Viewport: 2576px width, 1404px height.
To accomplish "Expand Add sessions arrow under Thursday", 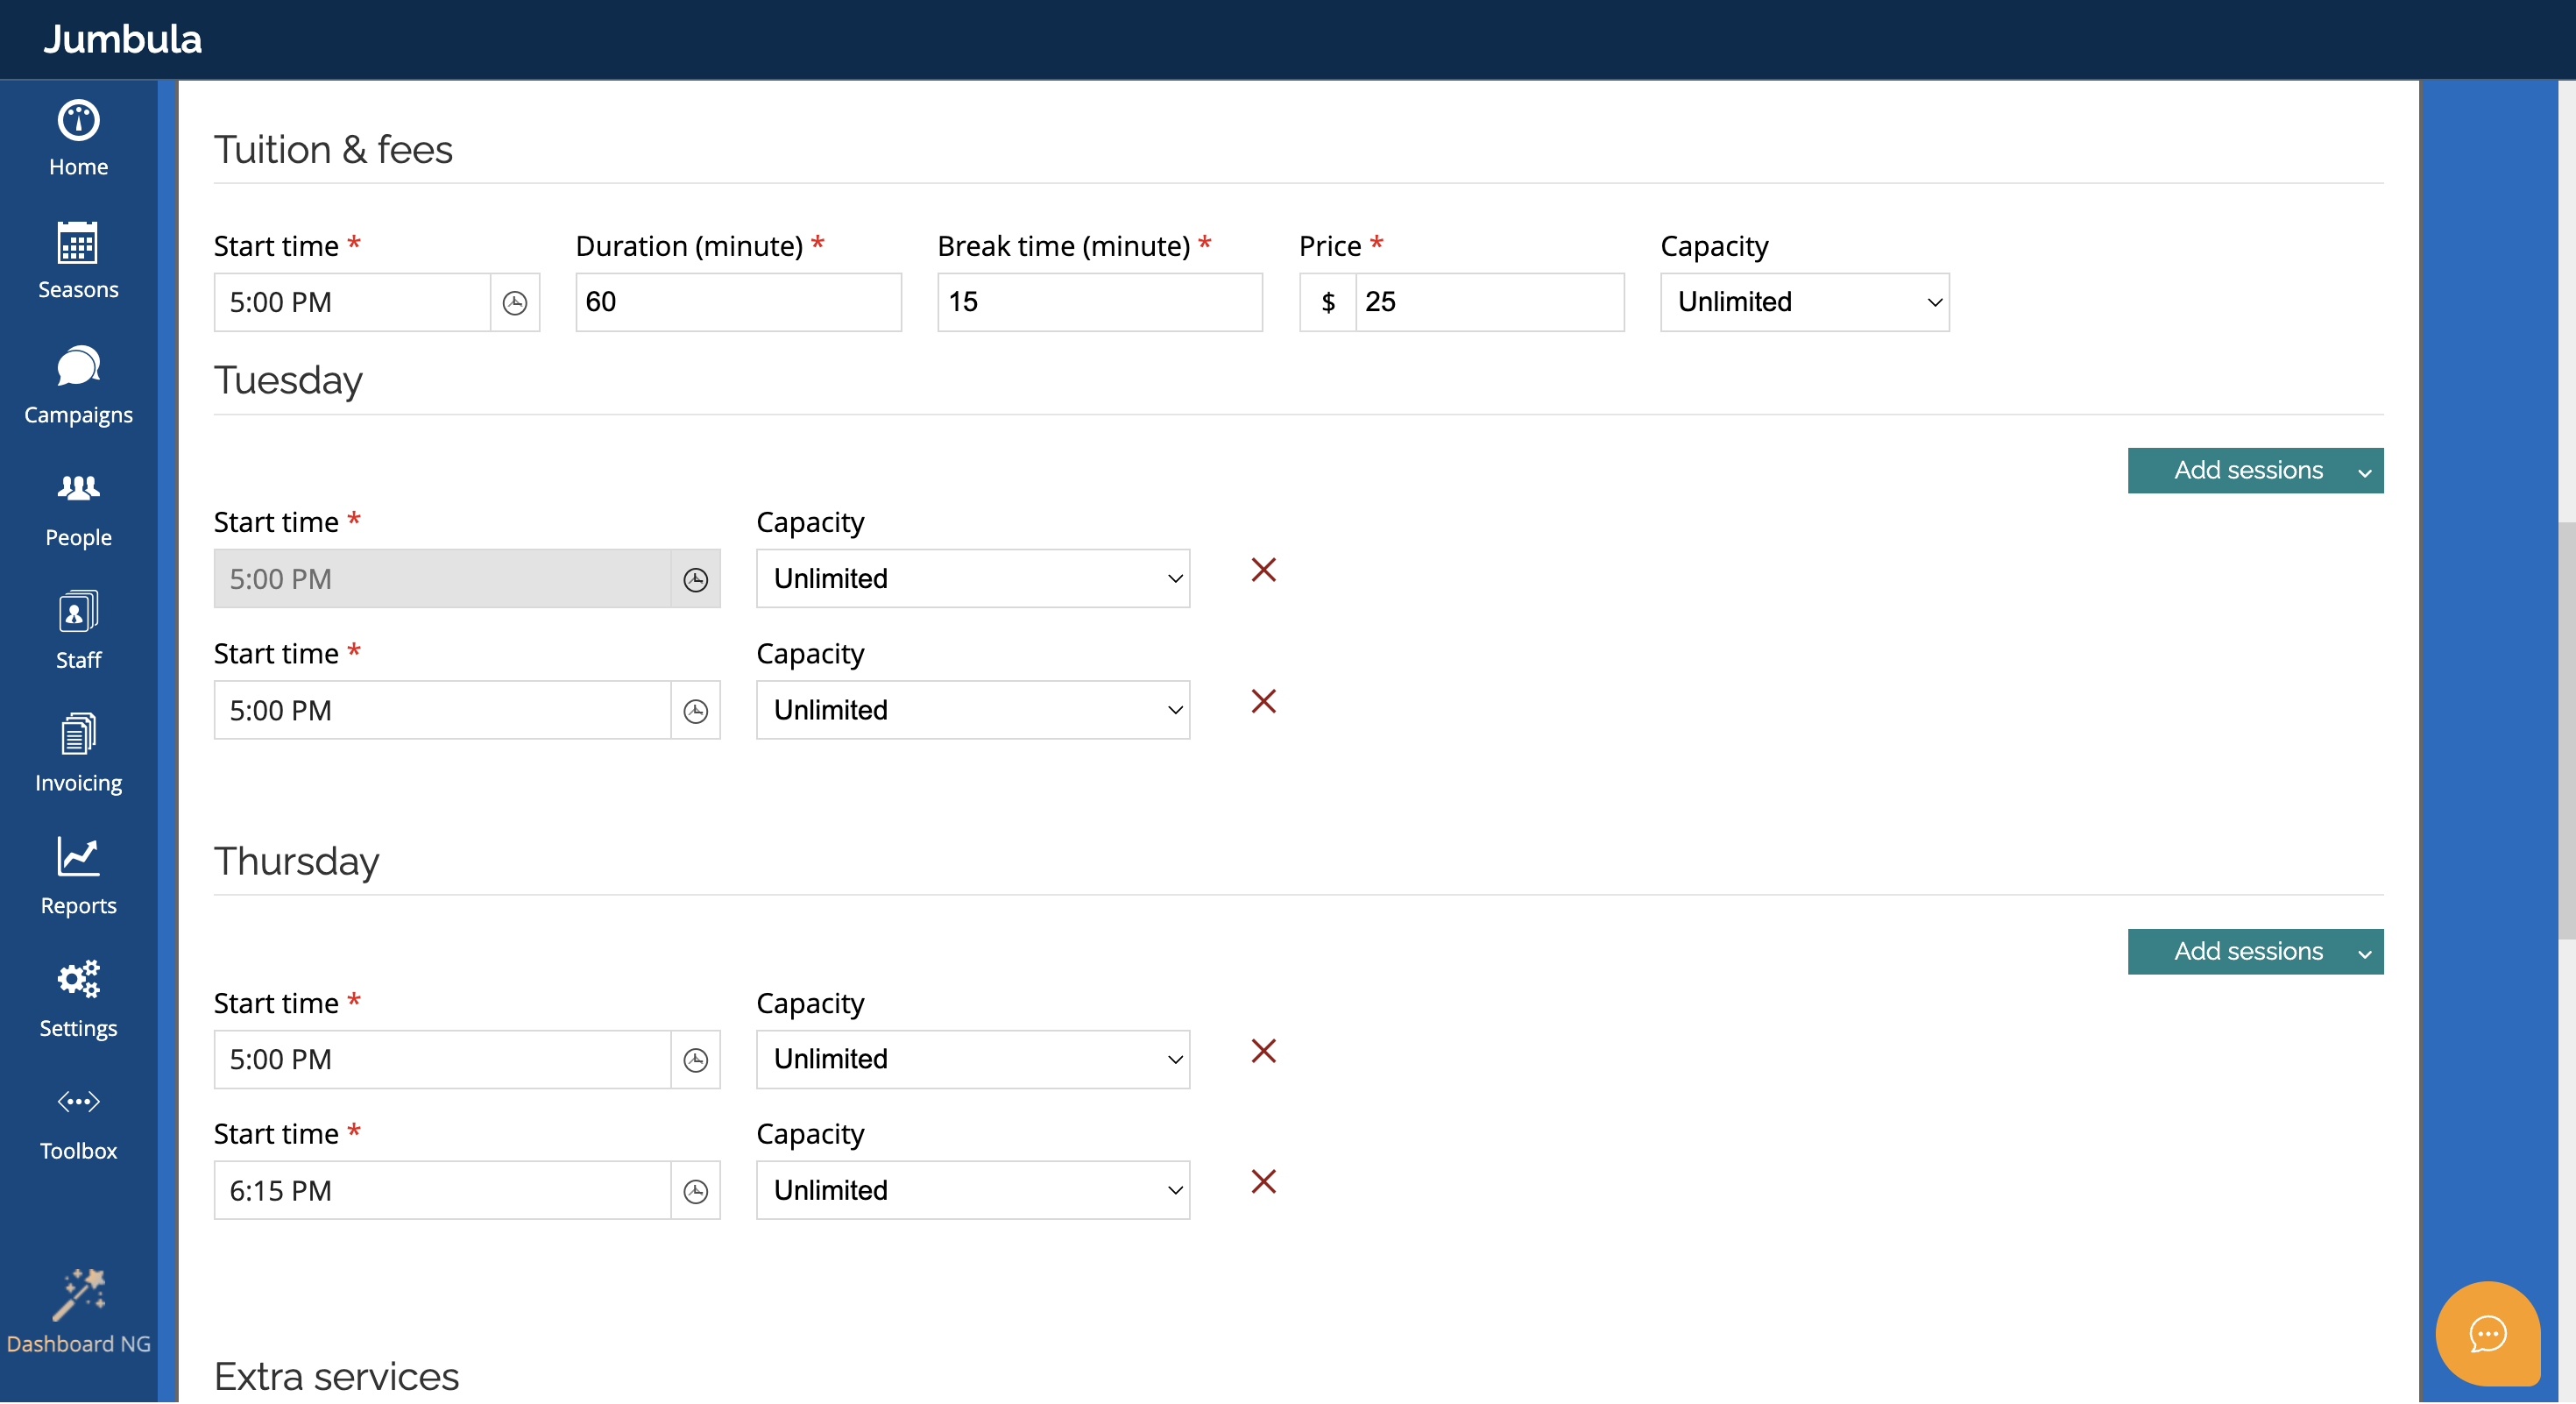I will coord(2364,953).
